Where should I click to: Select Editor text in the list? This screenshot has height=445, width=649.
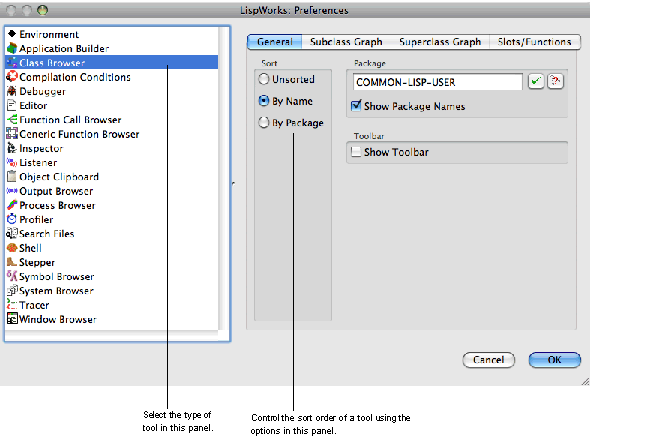33,106
